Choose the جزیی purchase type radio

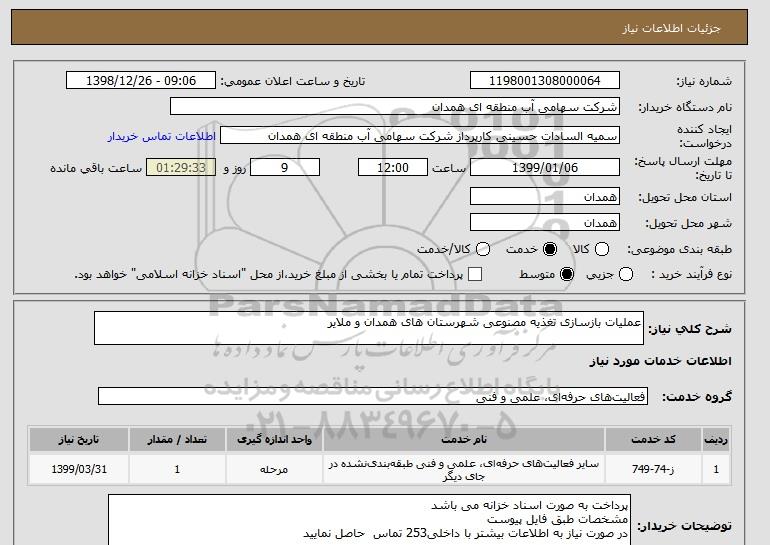[x=626, y=274]
